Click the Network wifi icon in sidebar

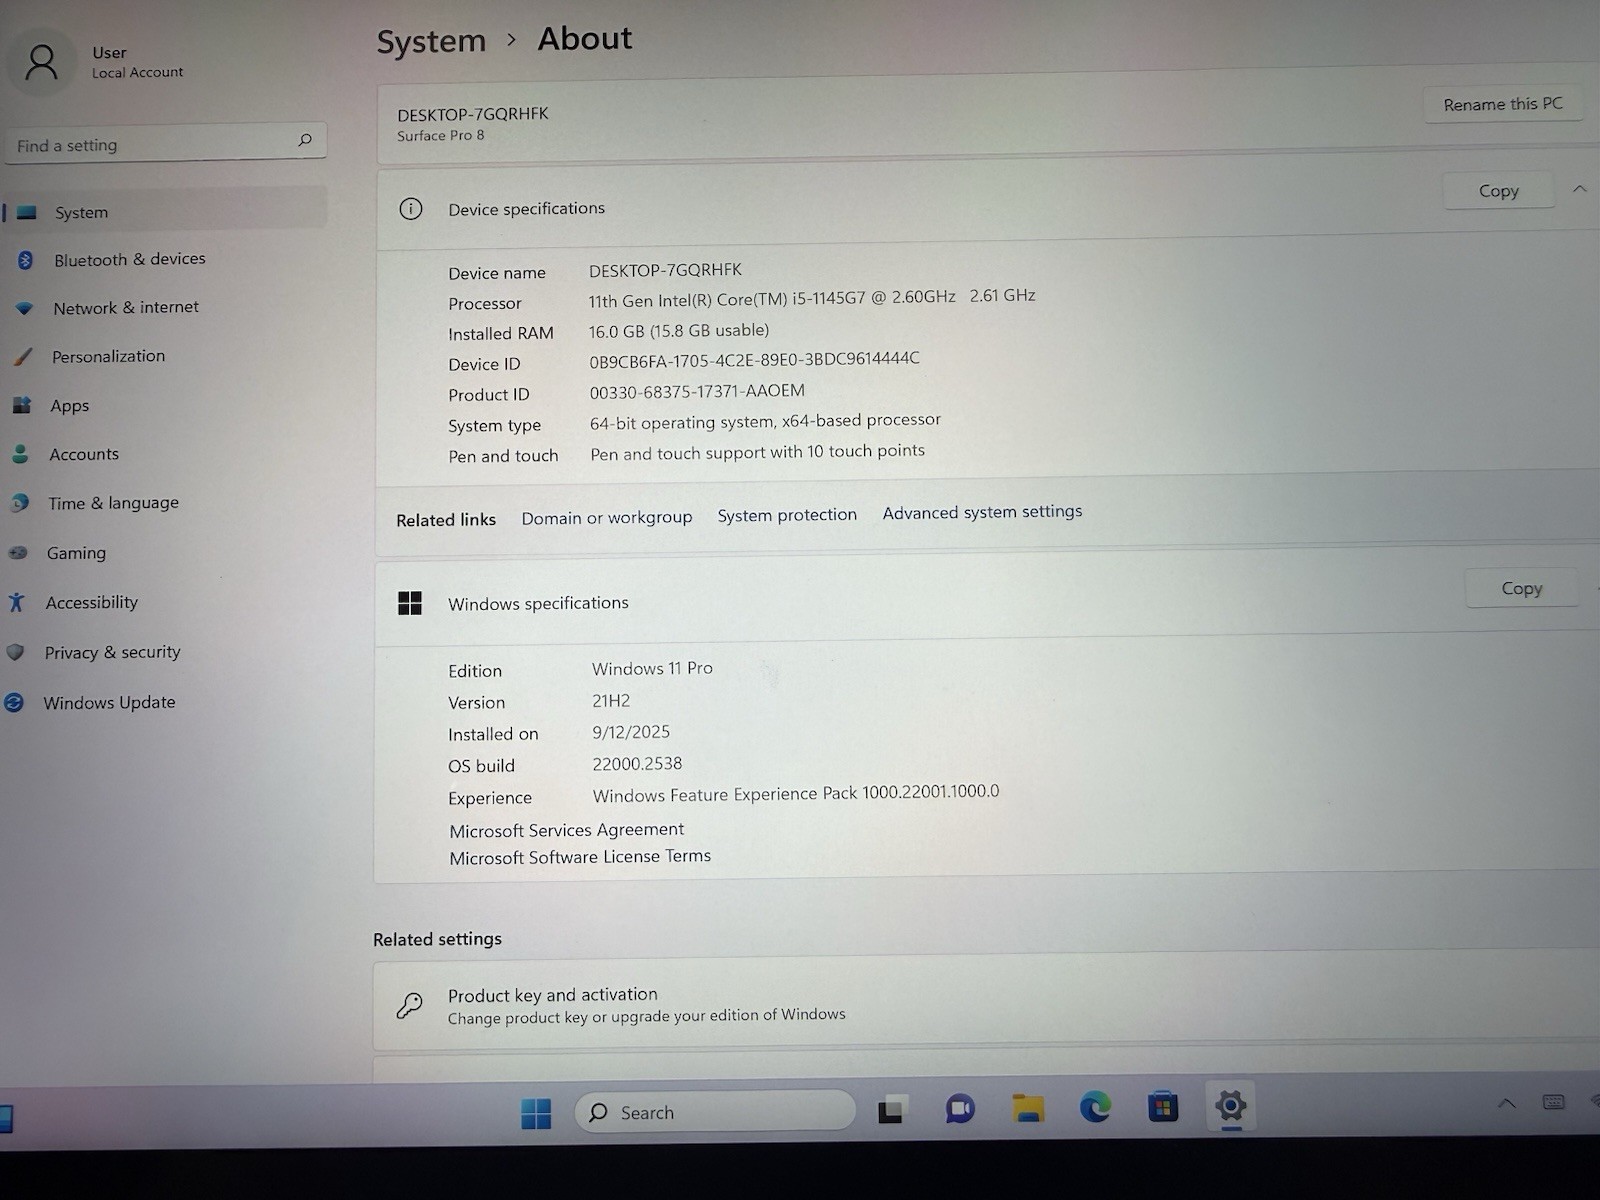coord(25,308)
